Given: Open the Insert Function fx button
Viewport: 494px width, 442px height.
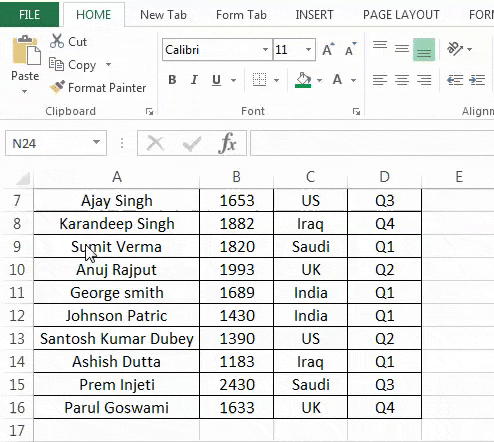Looking at the screenshot, I should point(227,143).
